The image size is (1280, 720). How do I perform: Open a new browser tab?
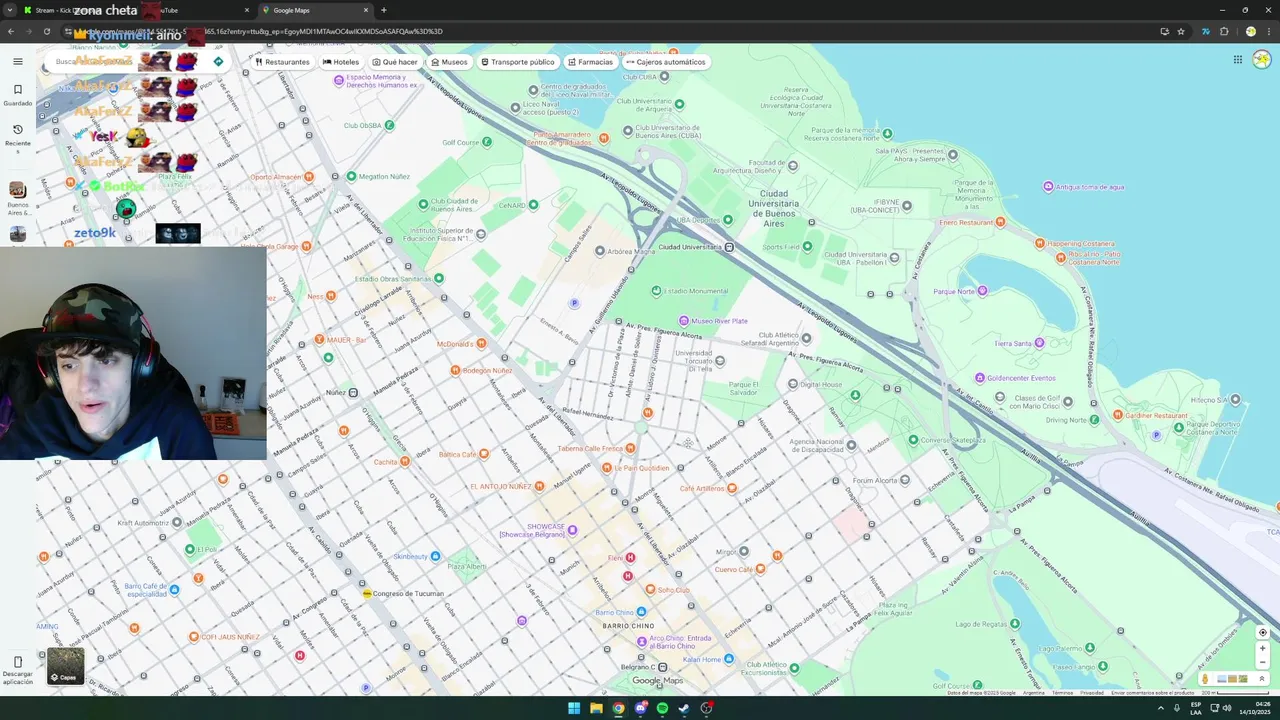coord(383,10)
